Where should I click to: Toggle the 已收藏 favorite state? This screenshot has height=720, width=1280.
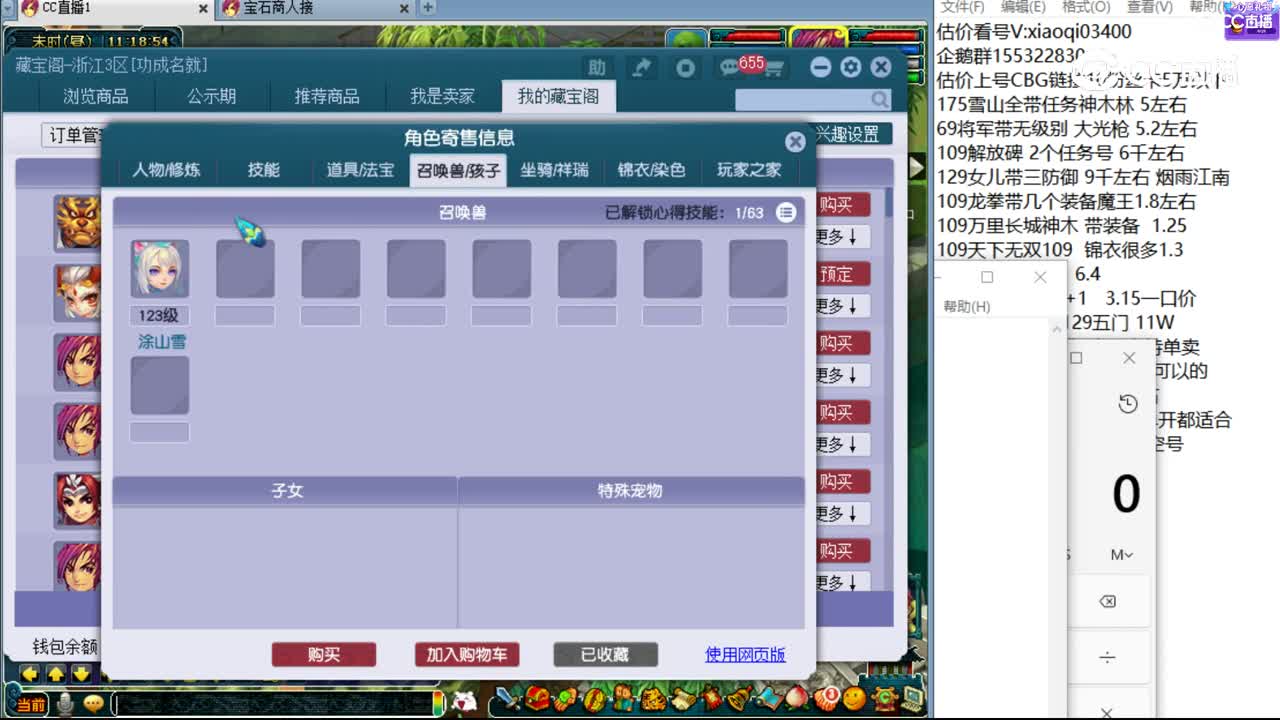(605, 654)
